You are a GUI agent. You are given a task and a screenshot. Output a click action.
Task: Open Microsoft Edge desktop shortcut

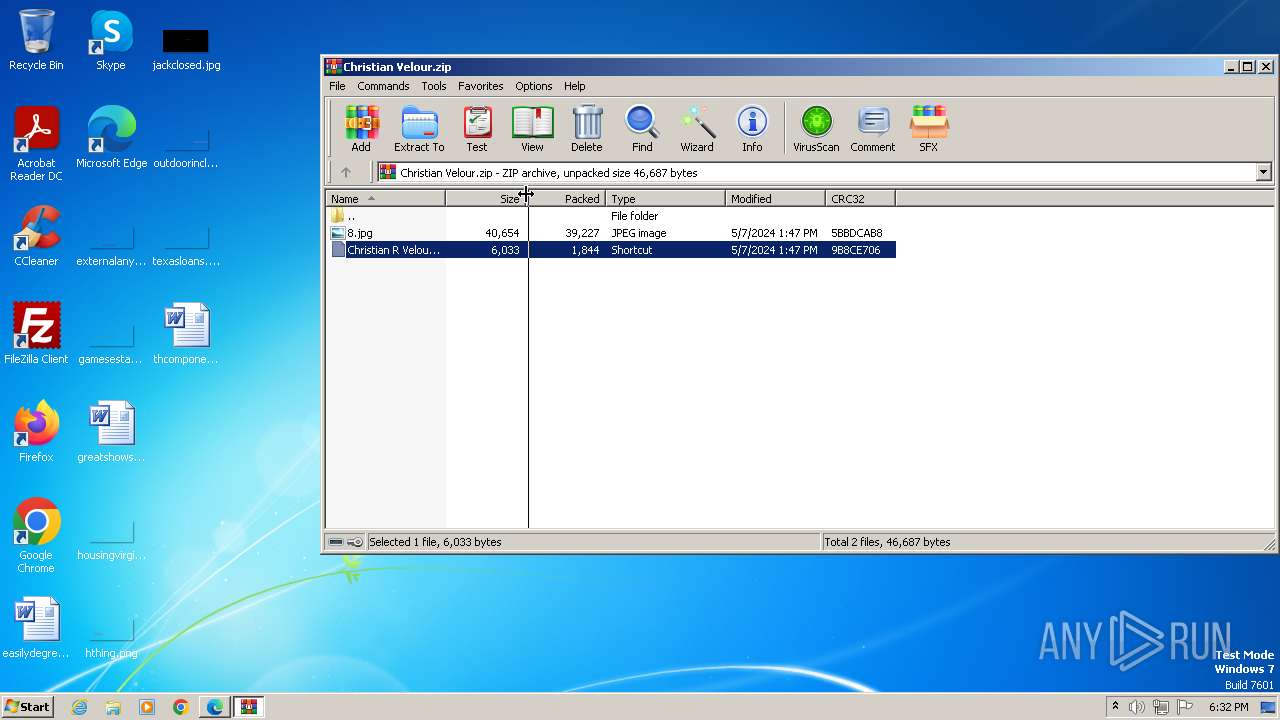[111, 138]
